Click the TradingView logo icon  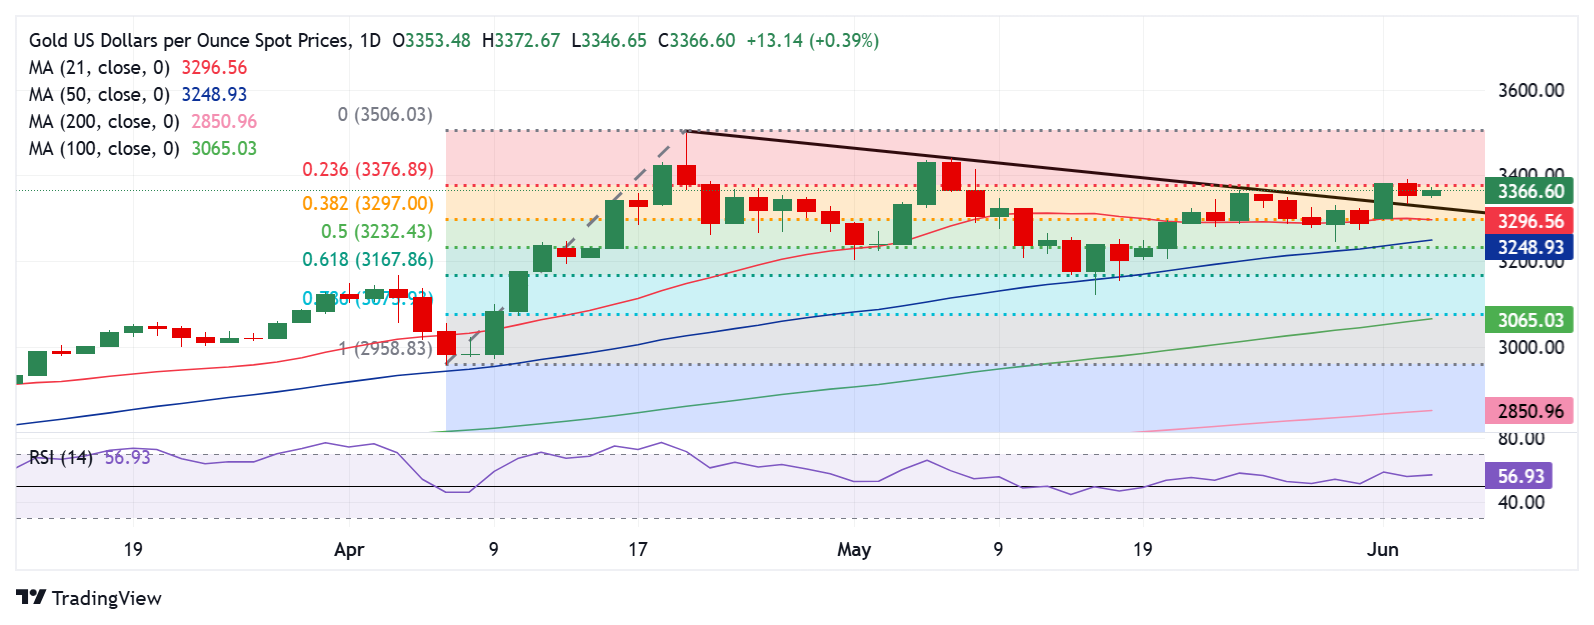pyautogui.click(x=31, y=597)
